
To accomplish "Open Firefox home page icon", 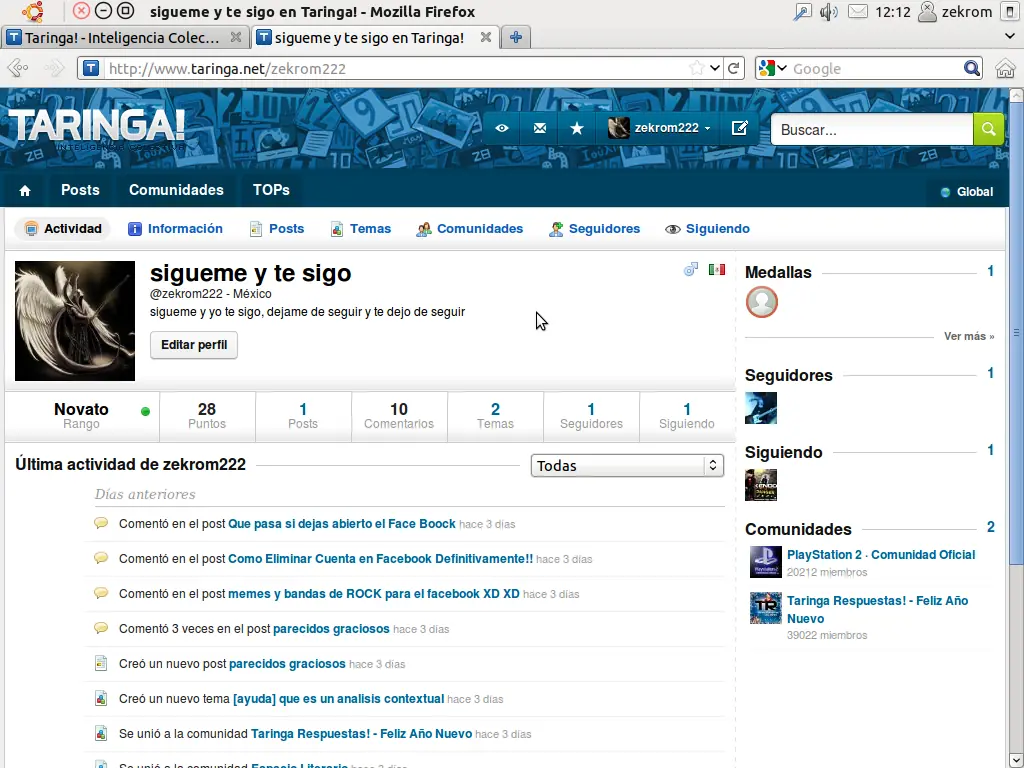I will pos(1005,68).
